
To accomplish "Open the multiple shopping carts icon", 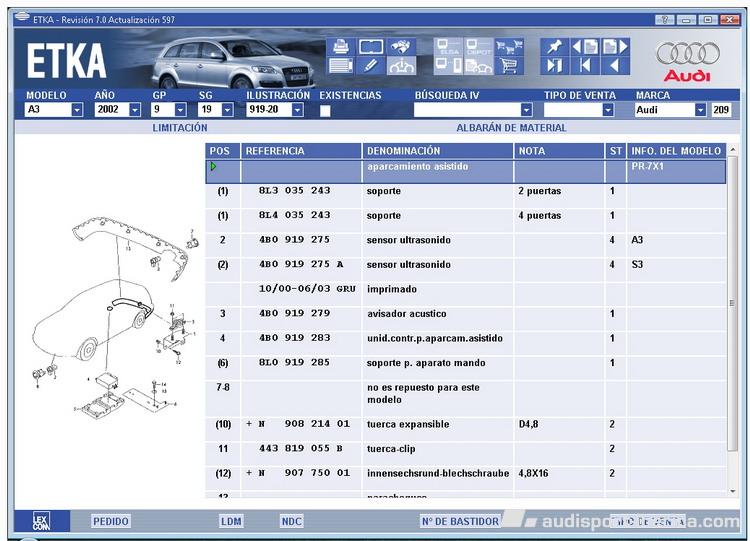I will tap(509, 47).
